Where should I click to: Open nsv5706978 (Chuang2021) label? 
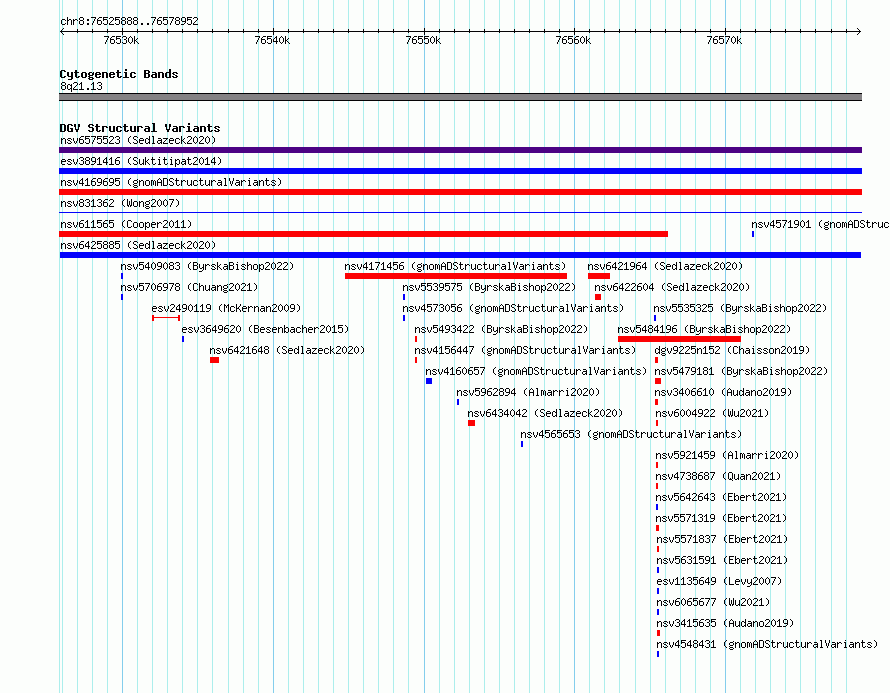189,287
